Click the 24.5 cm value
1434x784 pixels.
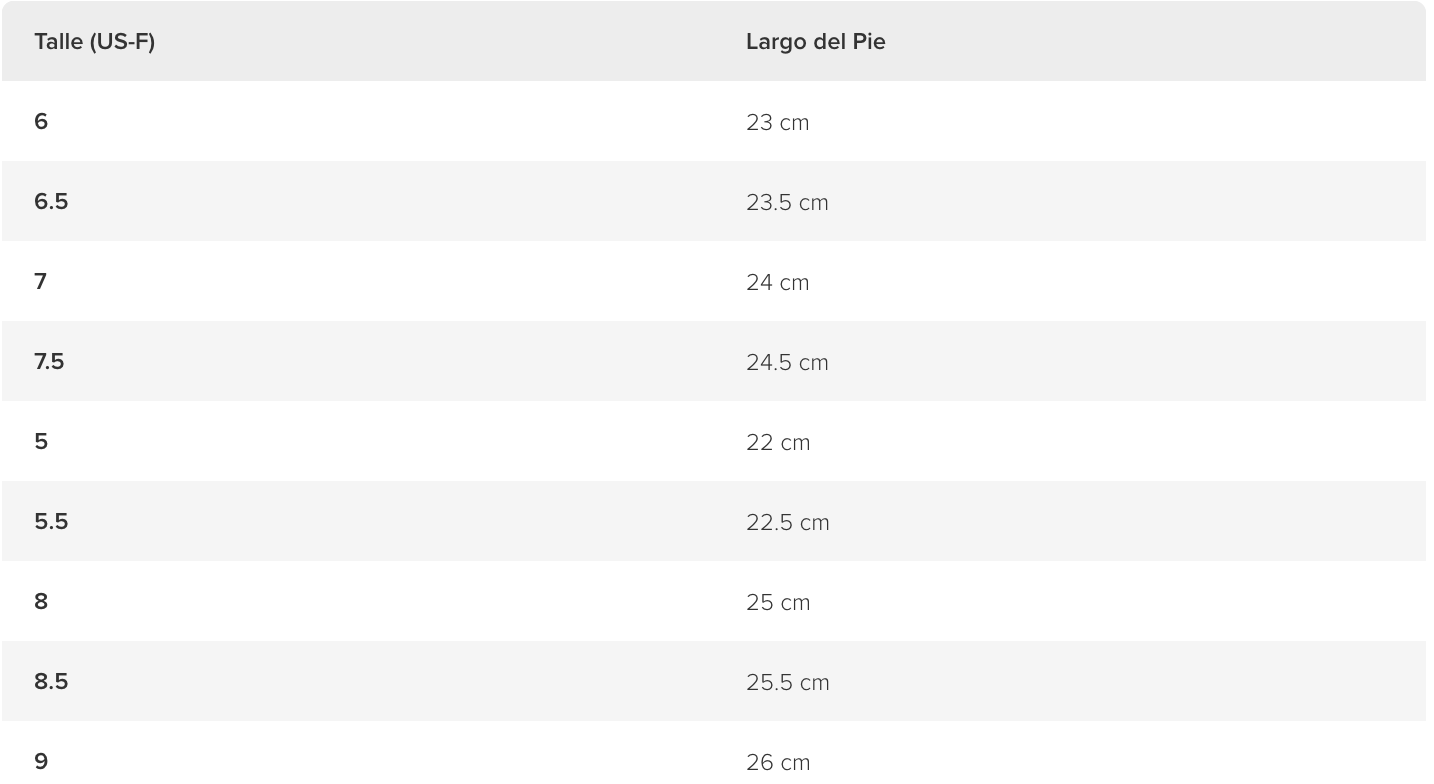point(787,362)
